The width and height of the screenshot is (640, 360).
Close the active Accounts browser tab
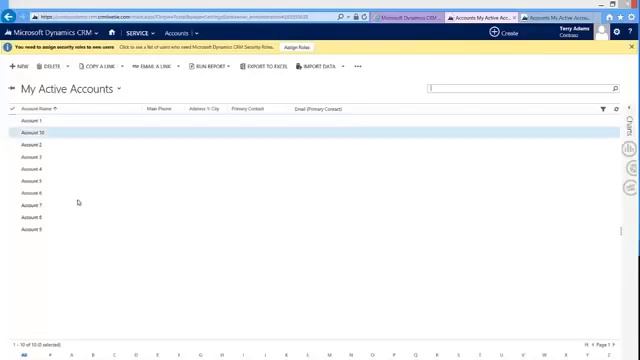[x=514, y=18]
